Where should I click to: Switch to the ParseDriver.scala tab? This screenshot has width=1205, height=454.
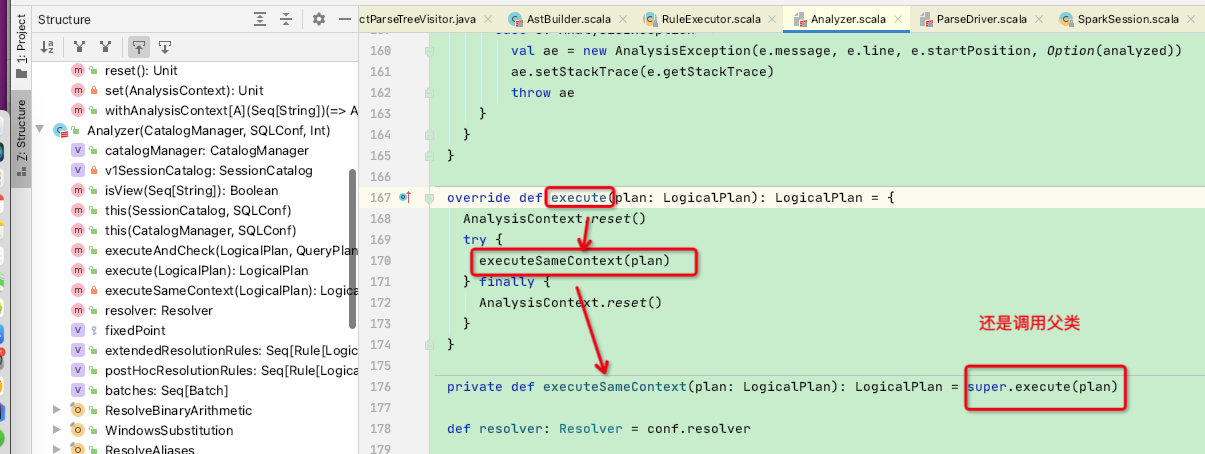click(968, 19)
